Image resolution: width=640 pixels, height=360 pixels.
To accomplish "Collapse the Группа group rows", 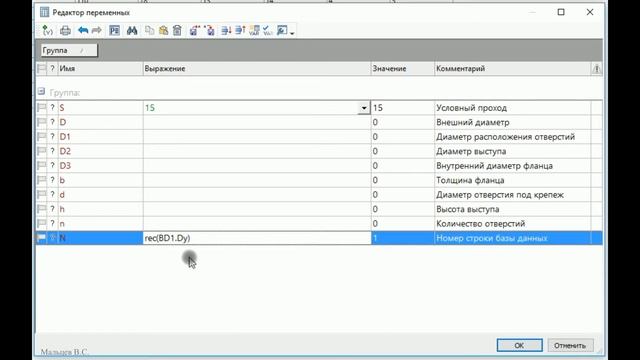I will (x=41, y=91).
